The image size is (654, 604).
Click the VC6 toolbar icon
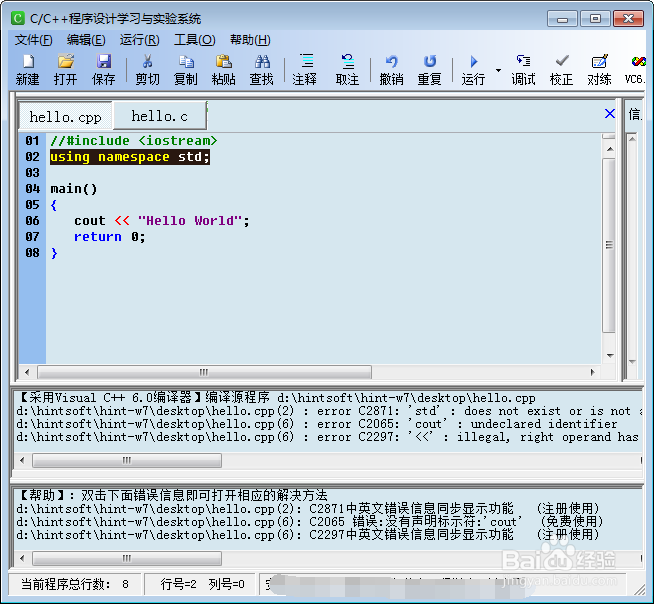tap(635, 70)
